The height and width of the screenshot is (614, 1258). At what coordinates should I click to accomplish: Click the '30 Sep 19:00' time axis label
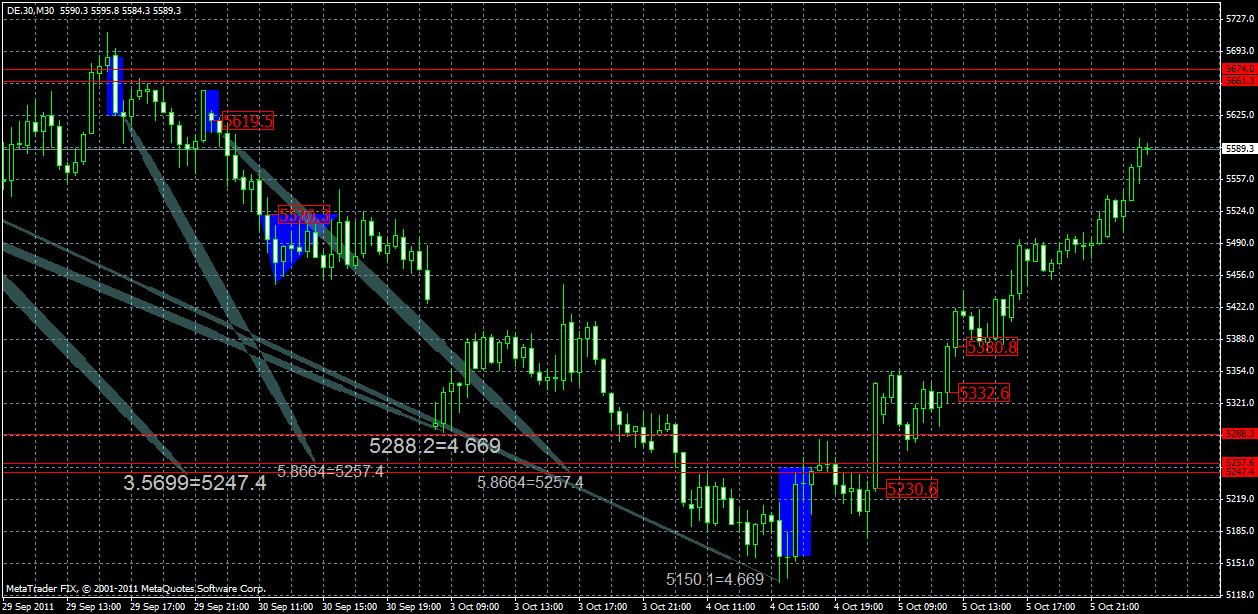click(413, 607)
